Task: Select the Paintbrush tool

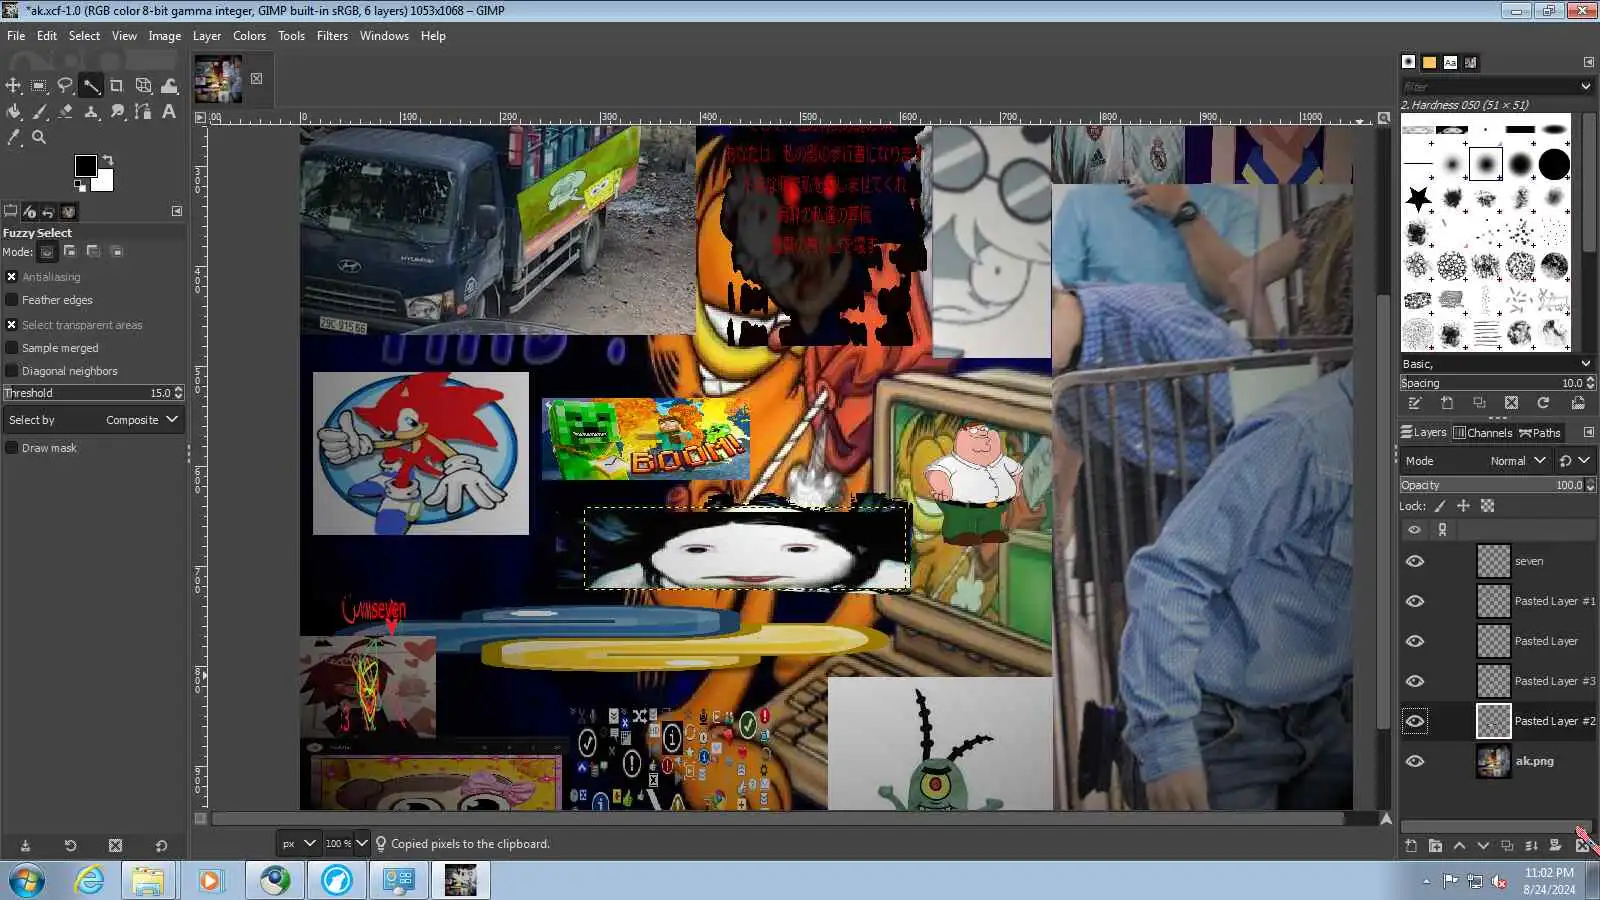Action: (x=39, y=112)
